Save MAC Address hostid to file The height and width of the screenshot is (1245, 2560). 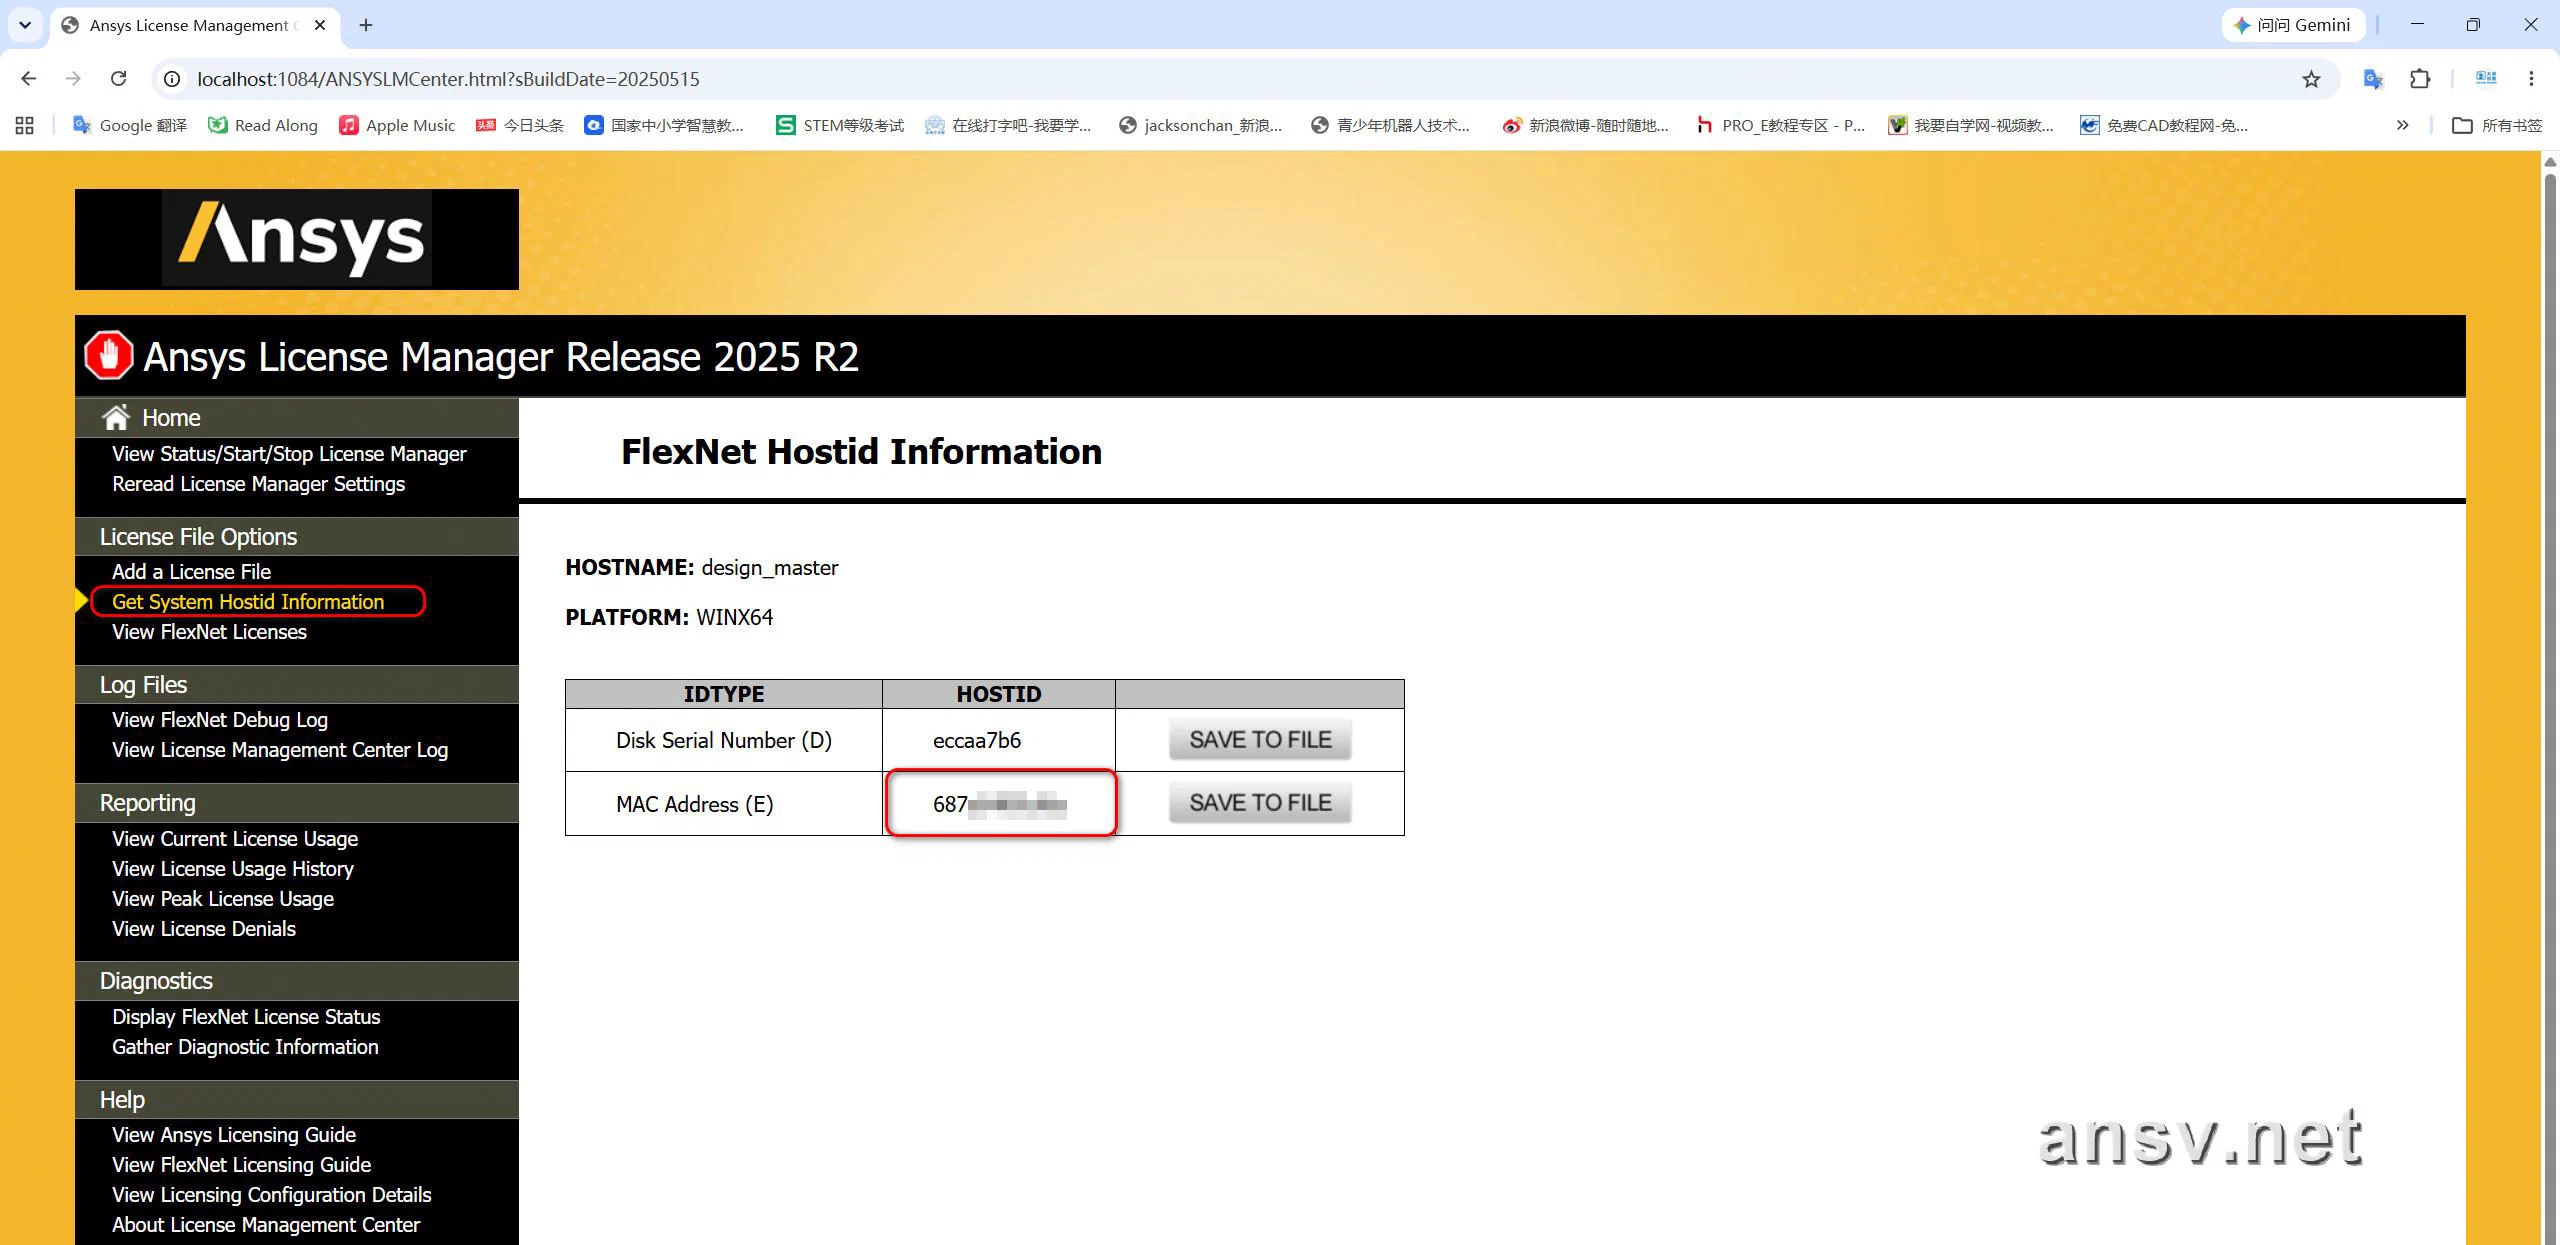[x=1260, y=803]
